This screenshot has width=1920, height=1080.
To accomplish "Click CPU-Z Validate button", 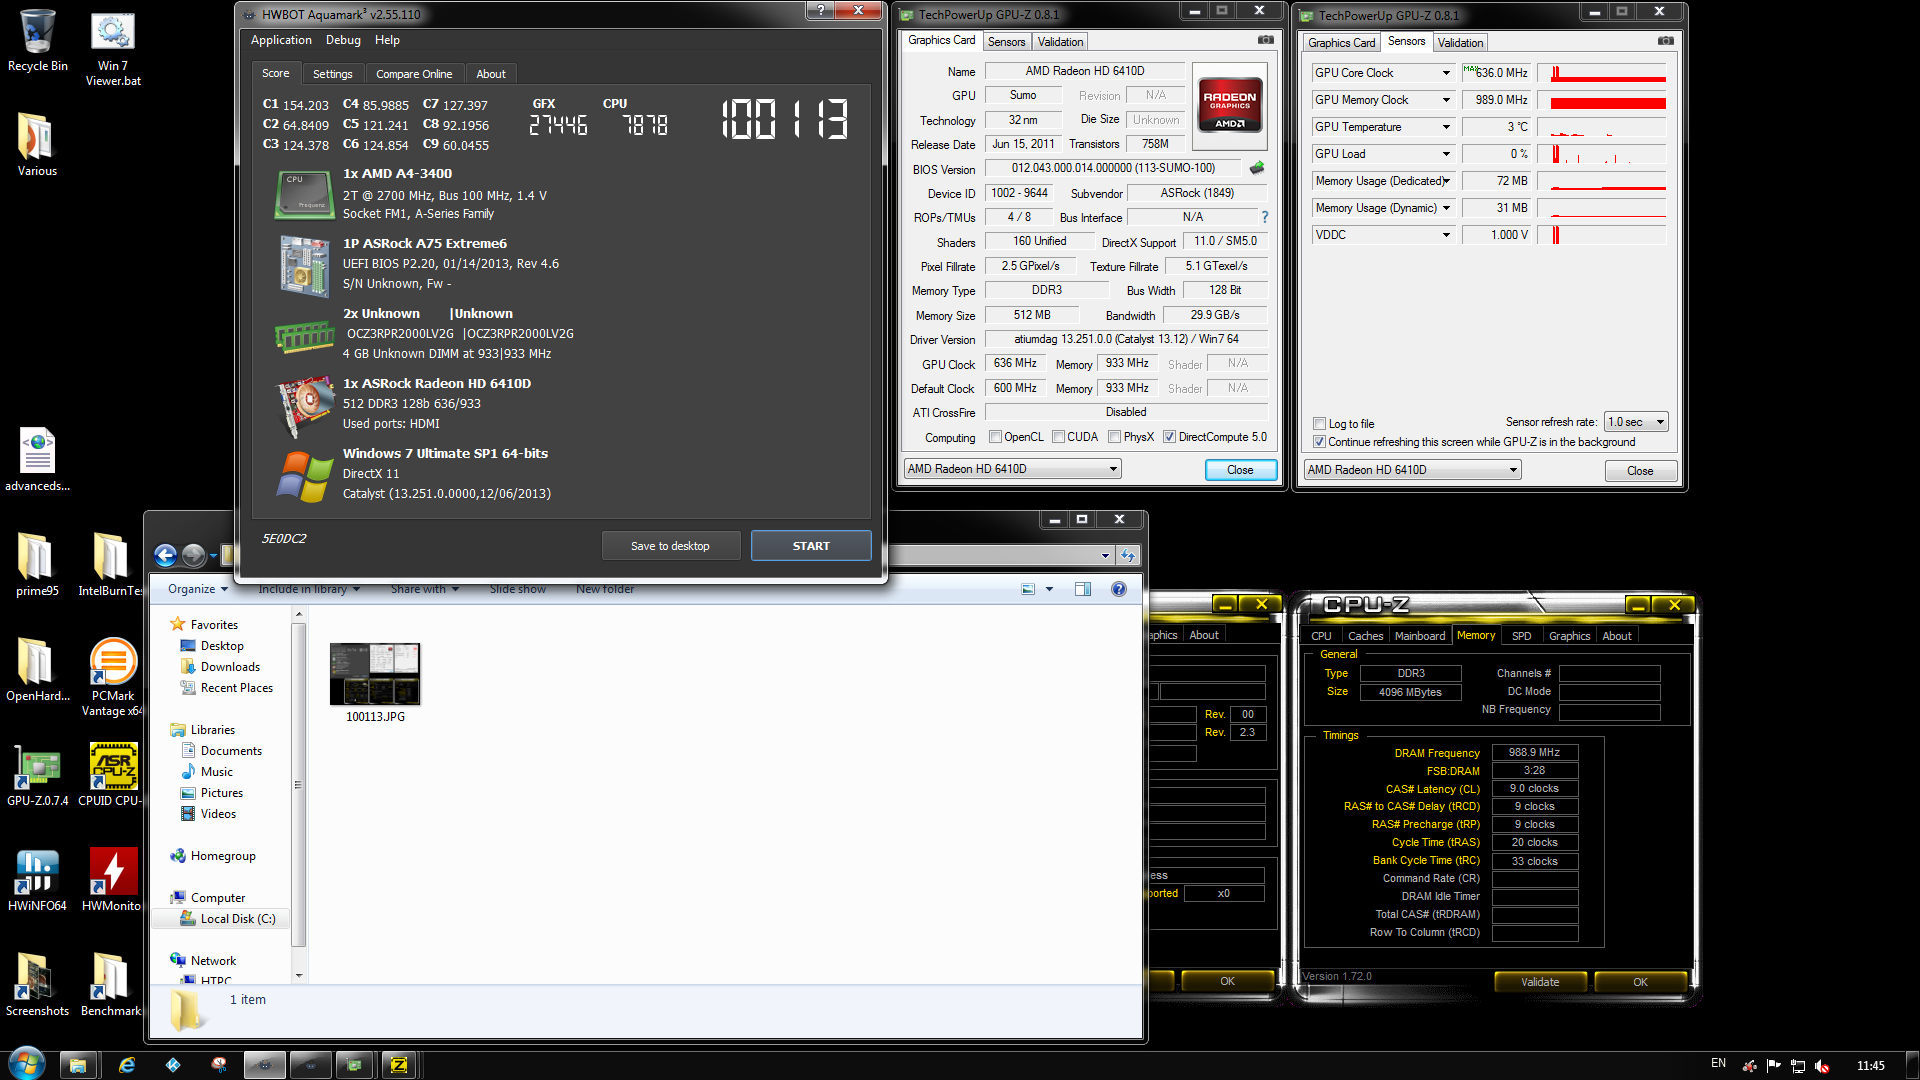I will click(1540, 982).
